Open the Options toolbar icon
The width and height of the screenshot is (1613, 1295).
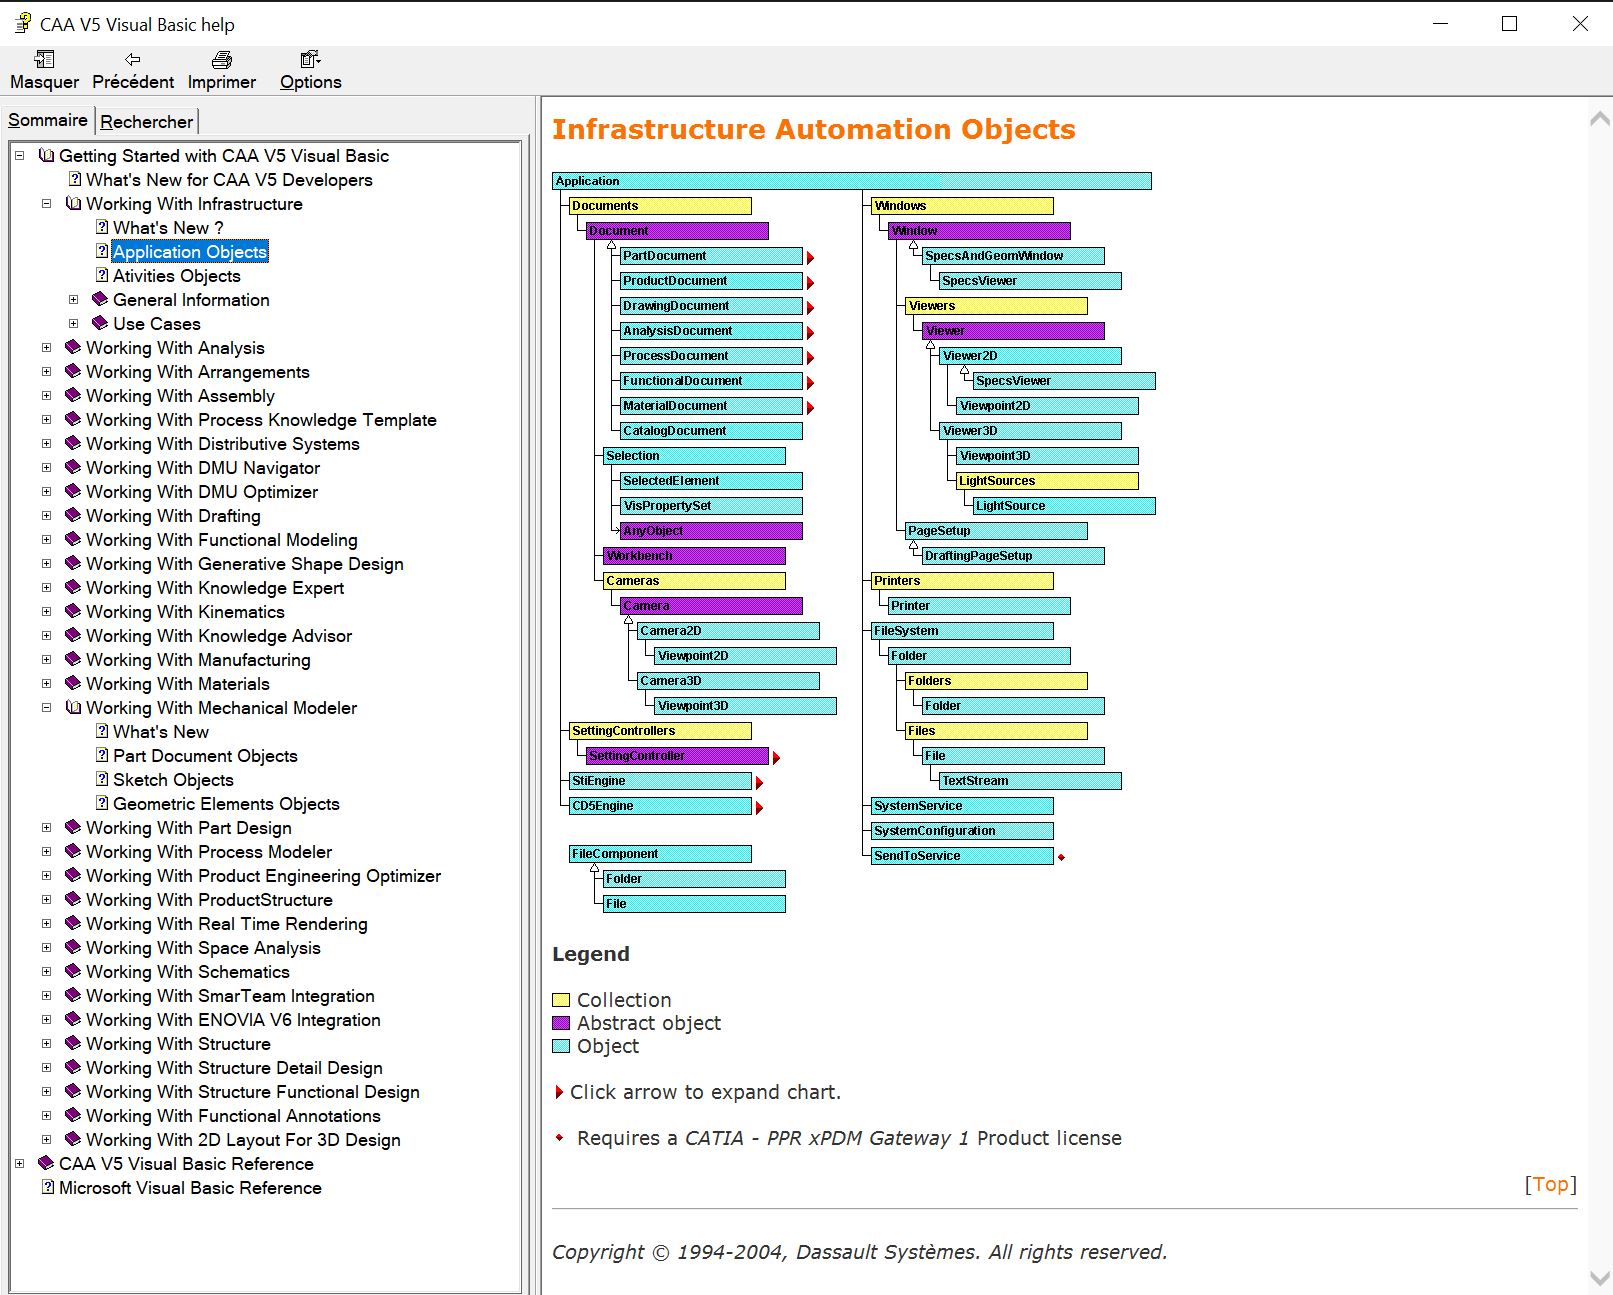click(310, 60)
